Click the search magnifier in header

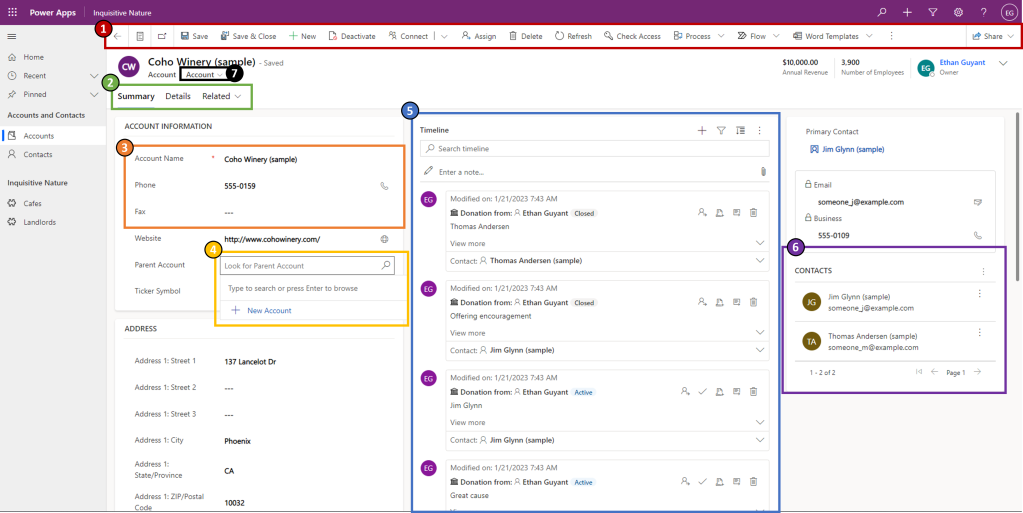click(881, 12)
